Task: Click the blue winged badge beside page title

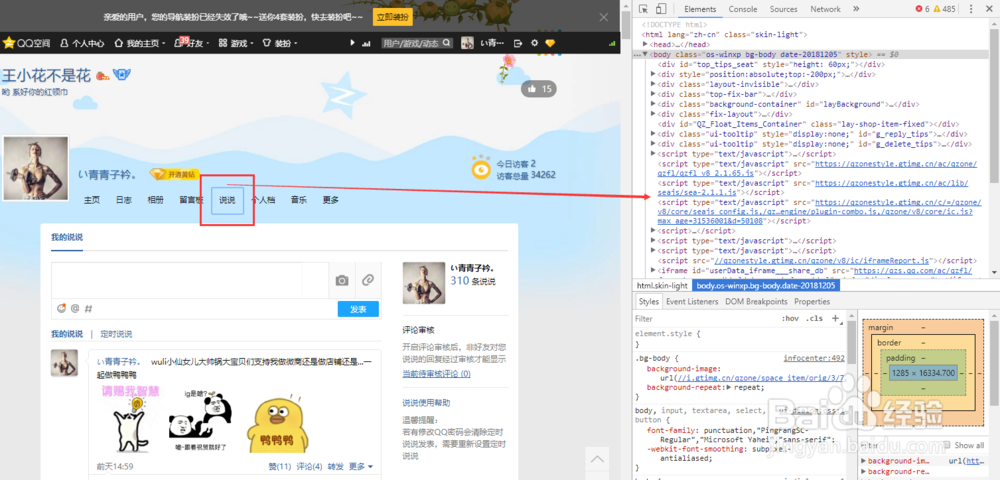Action: 122,76
